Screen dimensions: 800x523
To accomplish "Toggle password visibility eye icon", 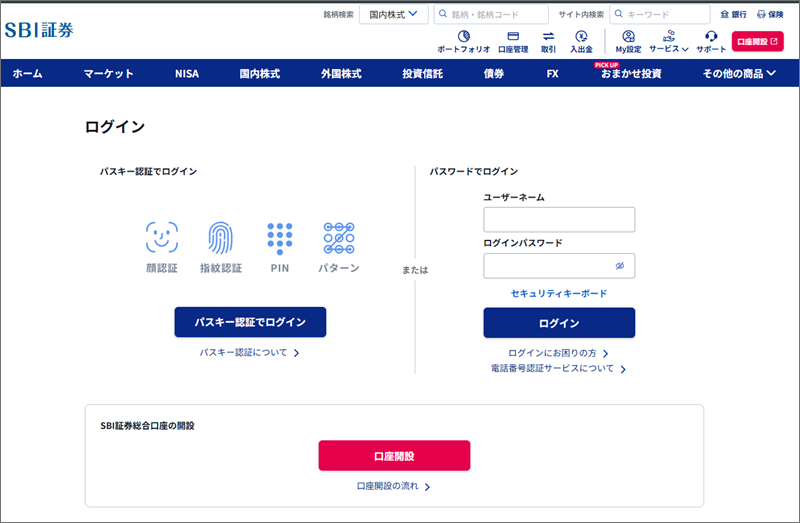I will tap(620, 266).
